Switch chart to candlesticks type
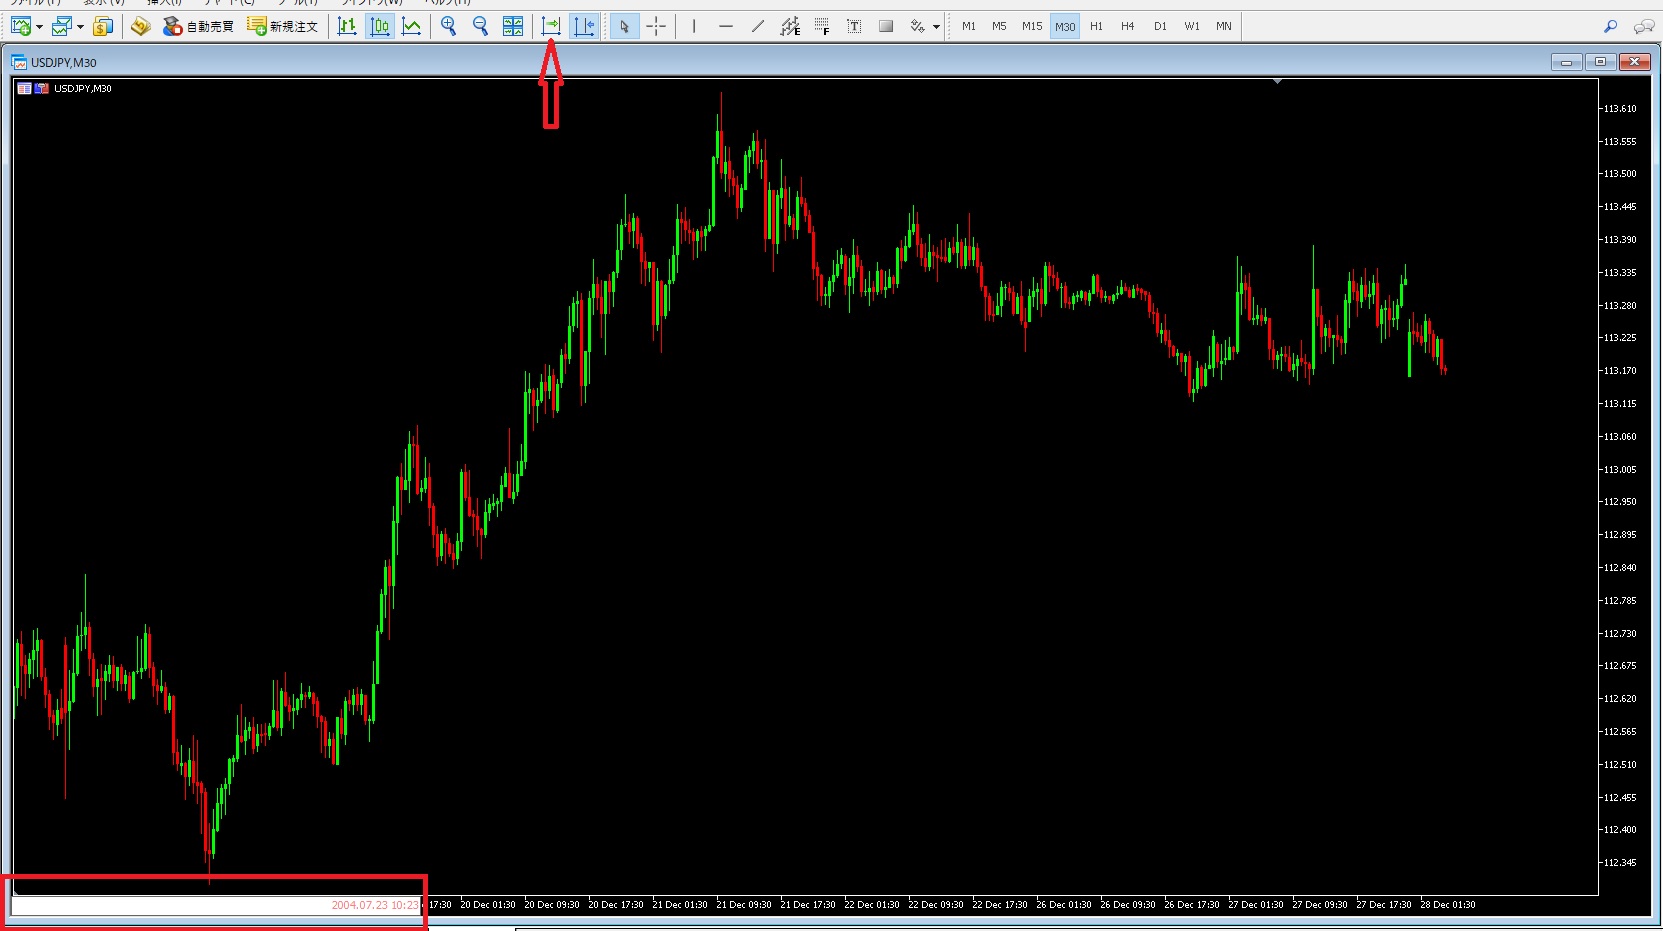The height and width of the screenshot is (931, 1663). pos(380,26)
